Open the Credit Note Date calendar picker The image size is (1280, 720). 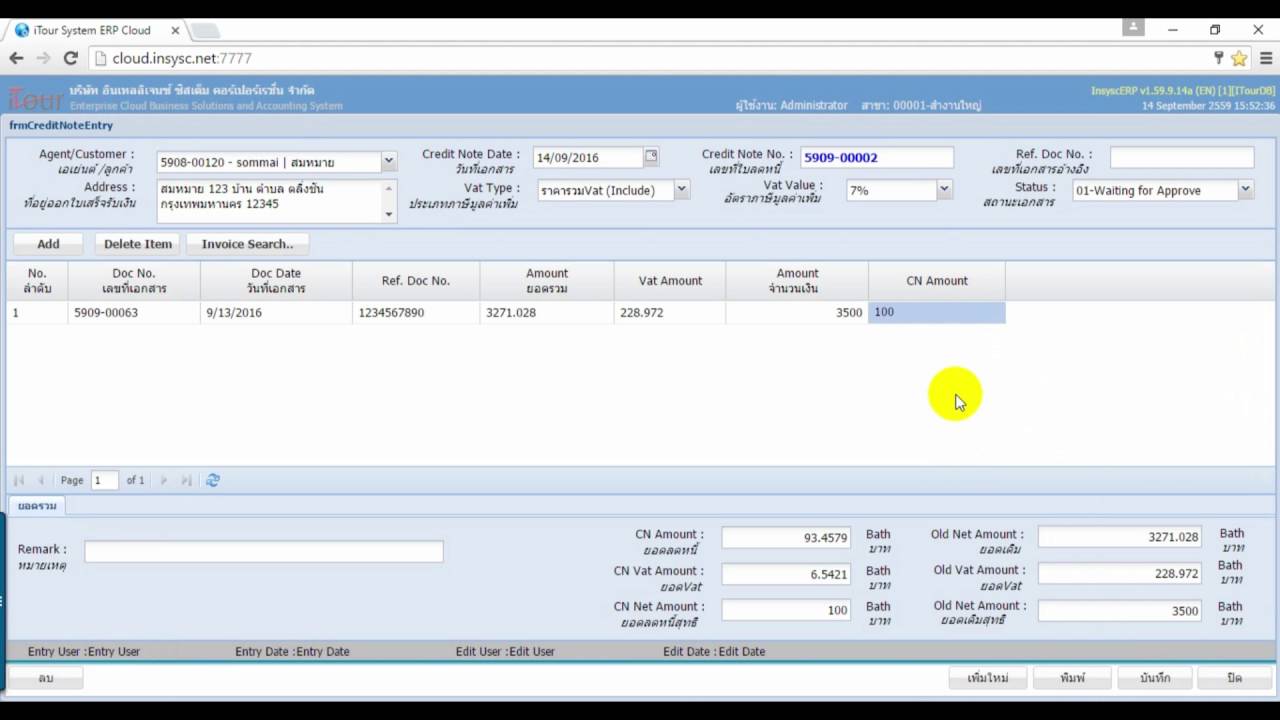651,157
